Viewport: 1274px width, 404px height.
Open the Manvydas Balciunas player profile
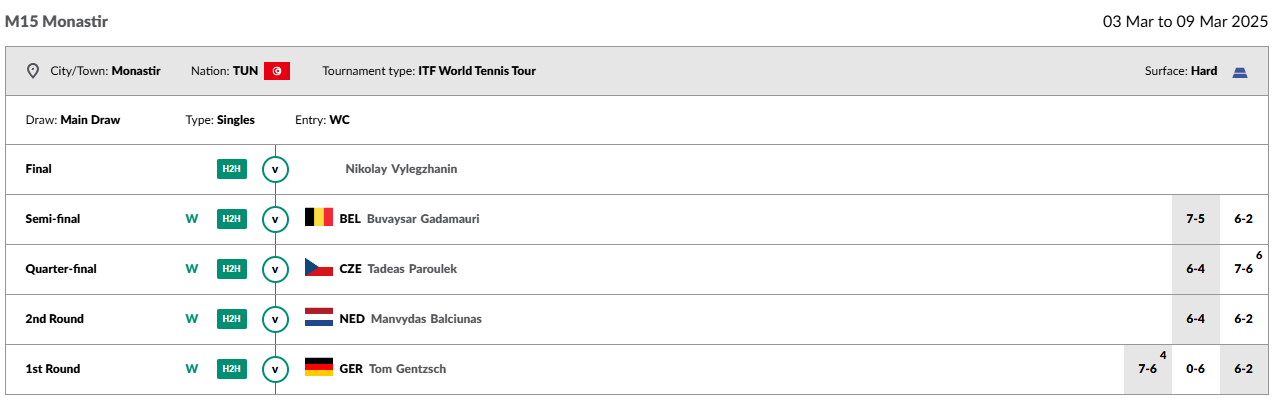pos(426,319)
